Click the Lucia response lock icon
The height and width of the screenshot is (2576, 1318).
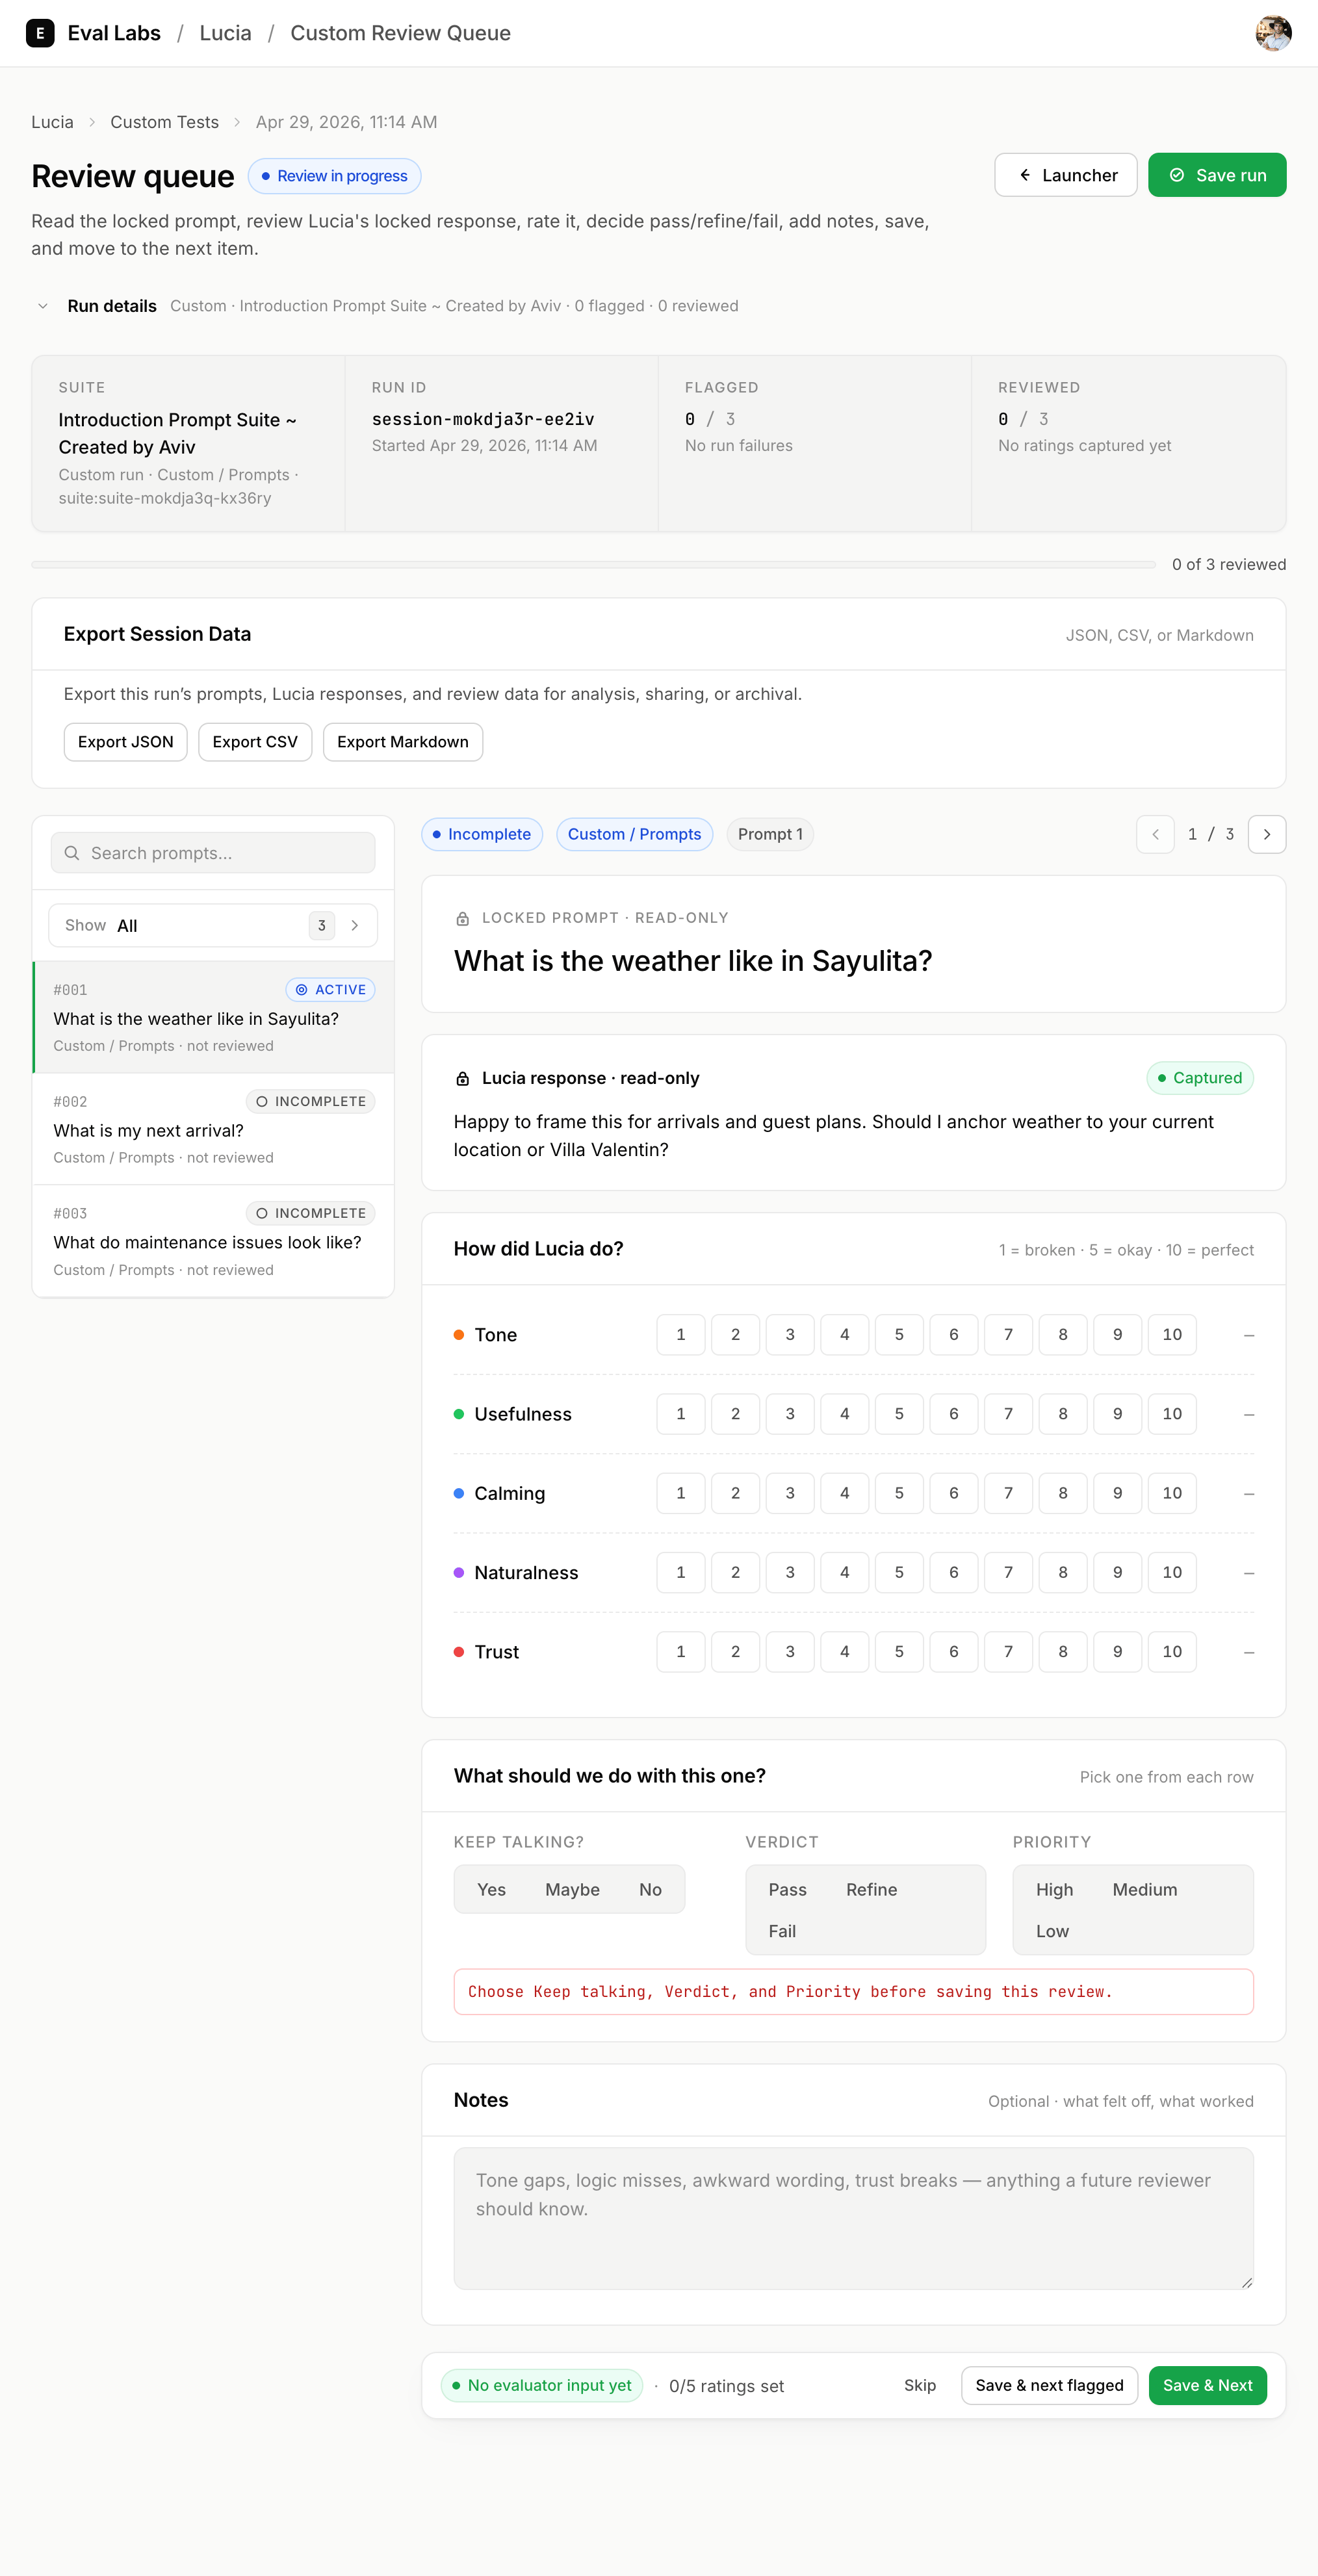tap(462, 1078)
